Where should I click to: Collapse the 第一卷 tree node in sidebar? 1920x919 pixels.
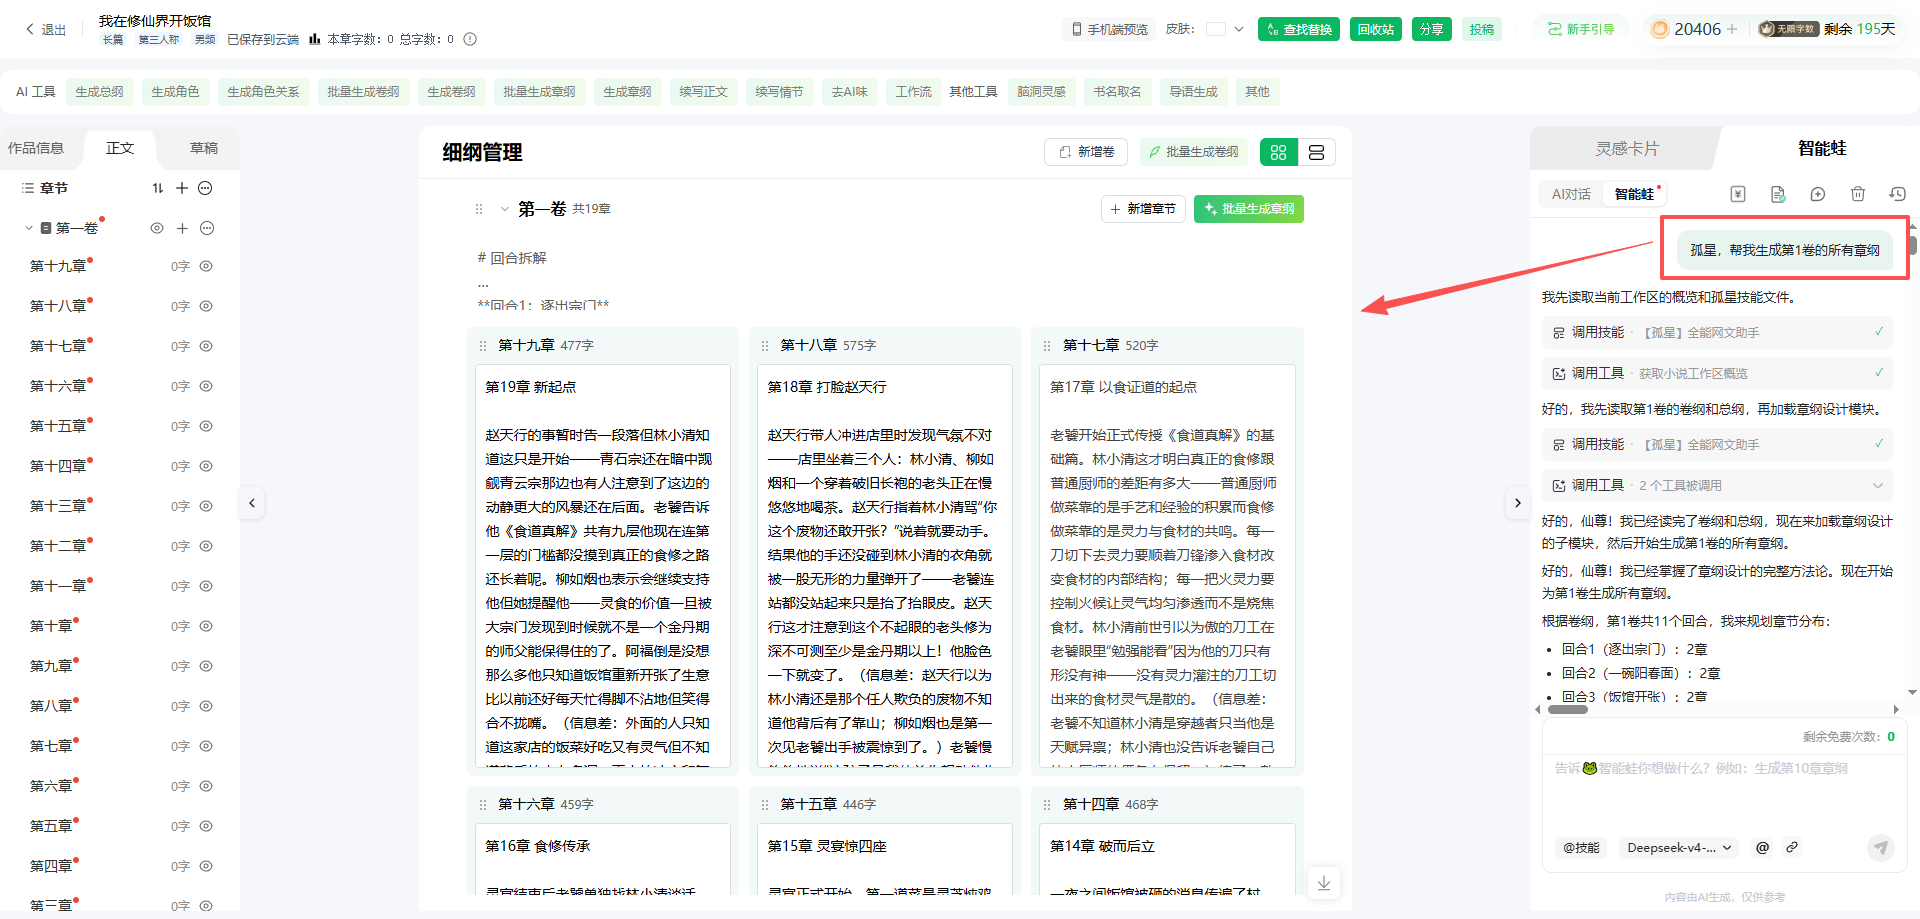pyautogui.click(x=29, y=228)
